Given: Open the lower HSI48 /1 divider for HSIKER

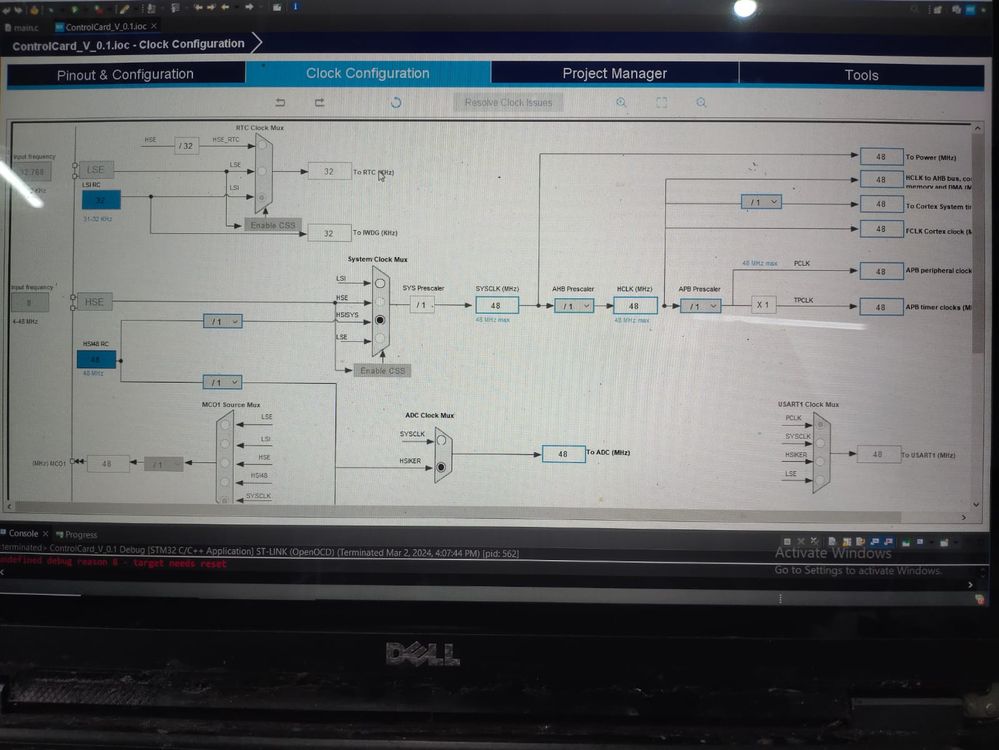Looking at the screenshot, I should click(x=222, y=382).
